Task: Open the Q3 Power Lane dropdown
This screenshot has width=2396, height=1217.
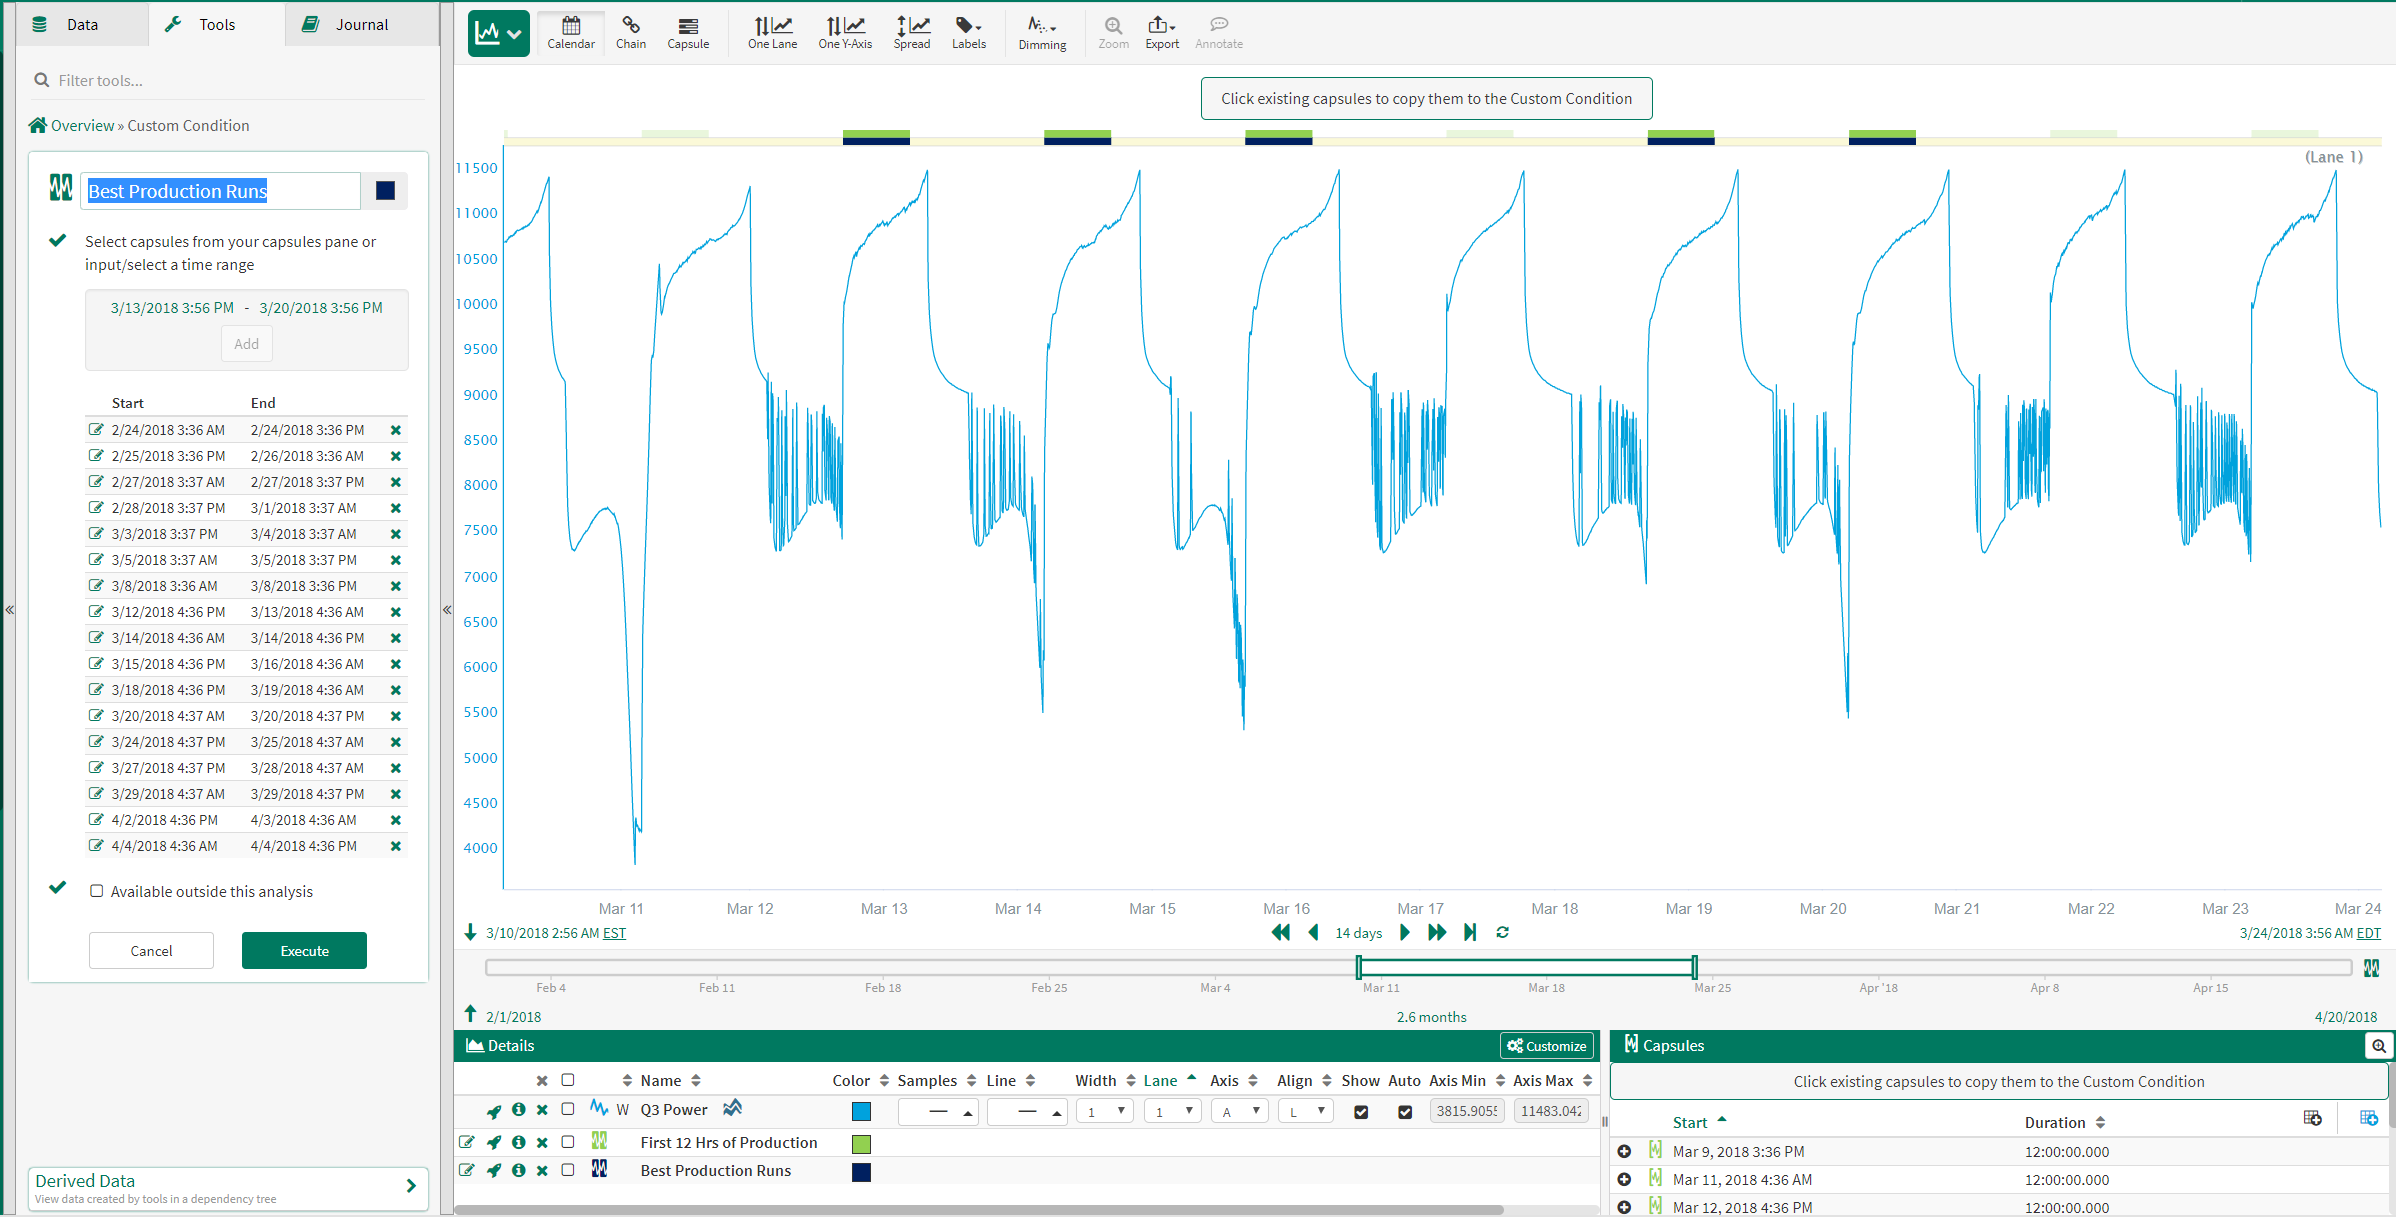Action: coord(1172,1111)
